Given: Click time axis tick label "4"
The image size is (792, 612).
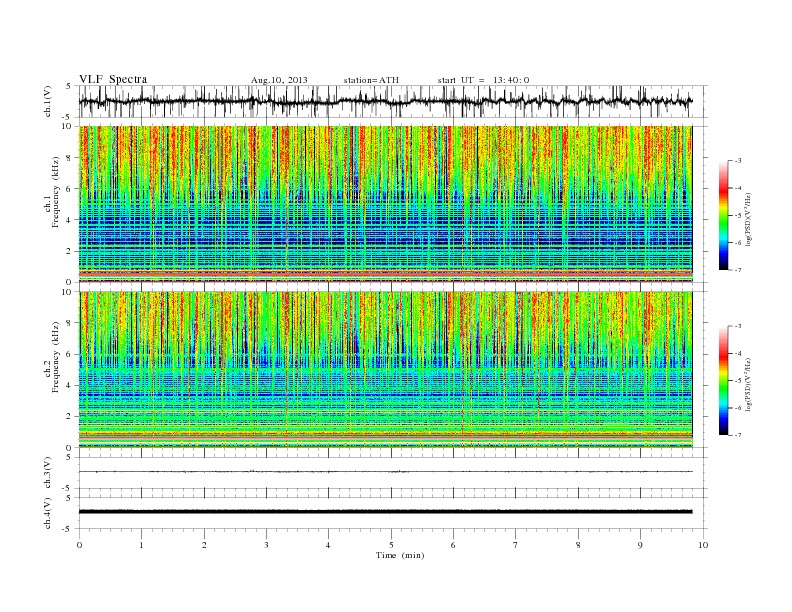Looking at the screenshot, I should [329, 545].
